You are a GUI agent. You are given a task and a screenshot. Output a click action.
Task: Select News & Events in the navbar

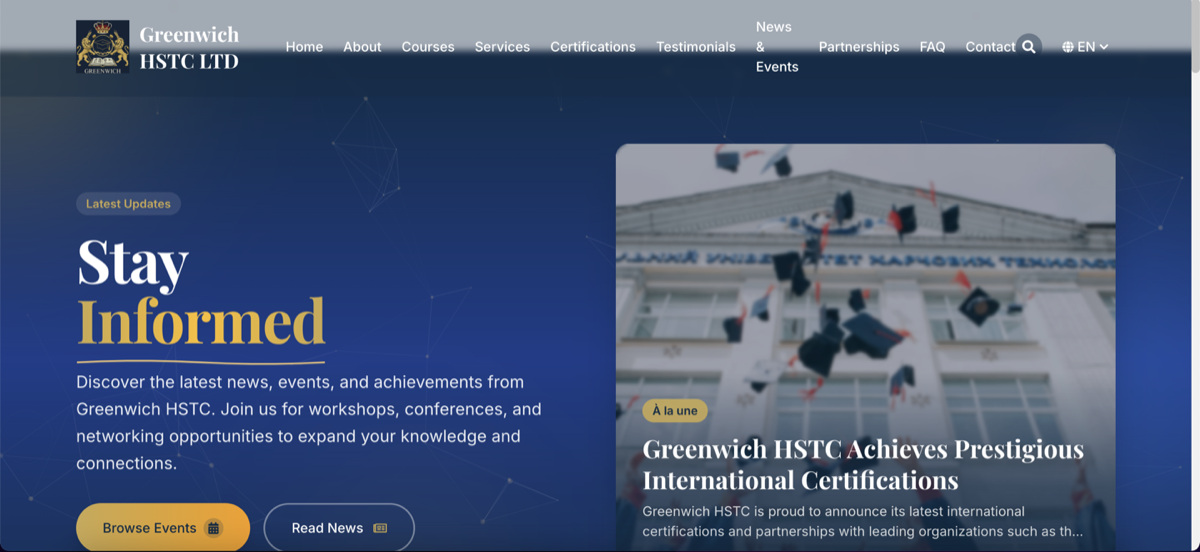777,47
